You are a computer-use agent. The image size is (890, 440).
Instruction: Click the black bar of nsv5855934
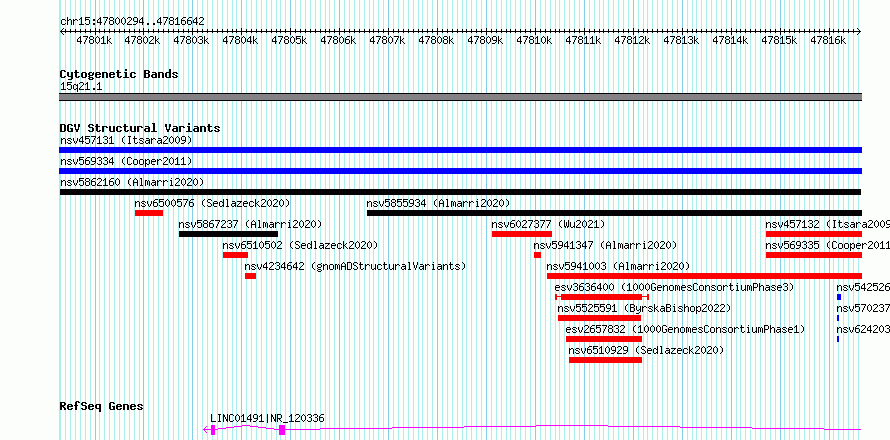click(x=614, y=213)
